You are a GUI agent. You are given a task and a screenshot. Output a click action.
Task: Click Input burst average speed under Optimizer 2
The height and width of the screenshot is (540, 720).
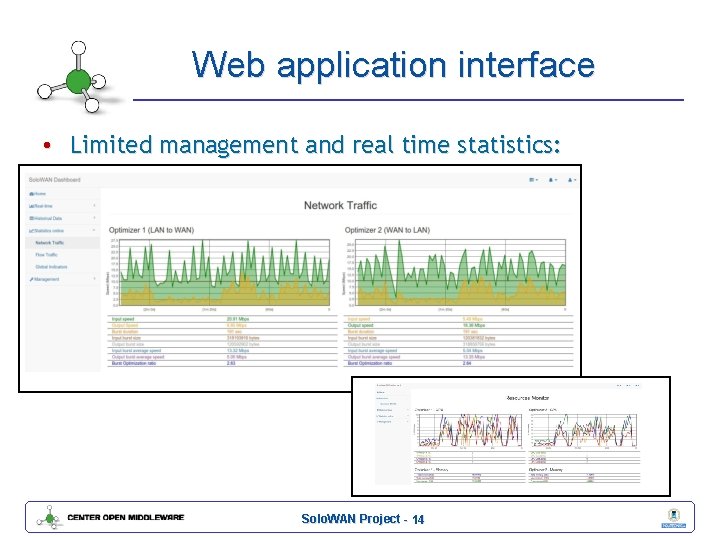point(459,350)
